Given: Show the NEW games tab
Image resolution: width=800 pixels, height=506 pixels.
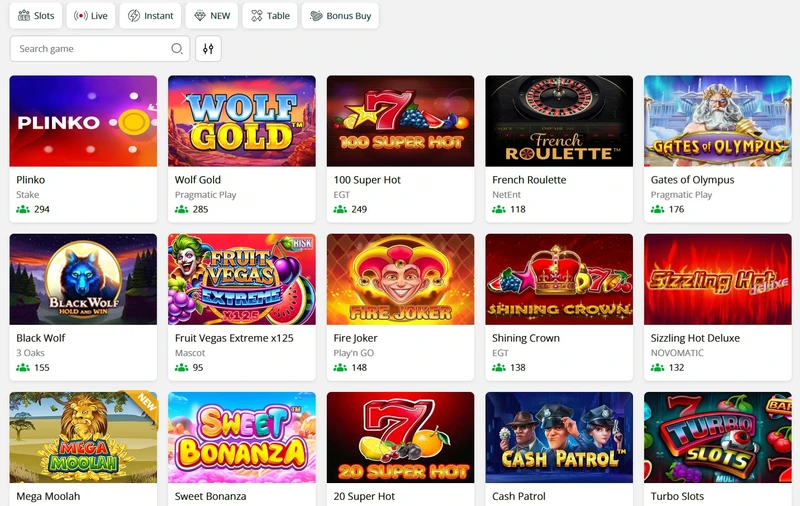Looking at the screenshot, I should (x=212, y=16).
